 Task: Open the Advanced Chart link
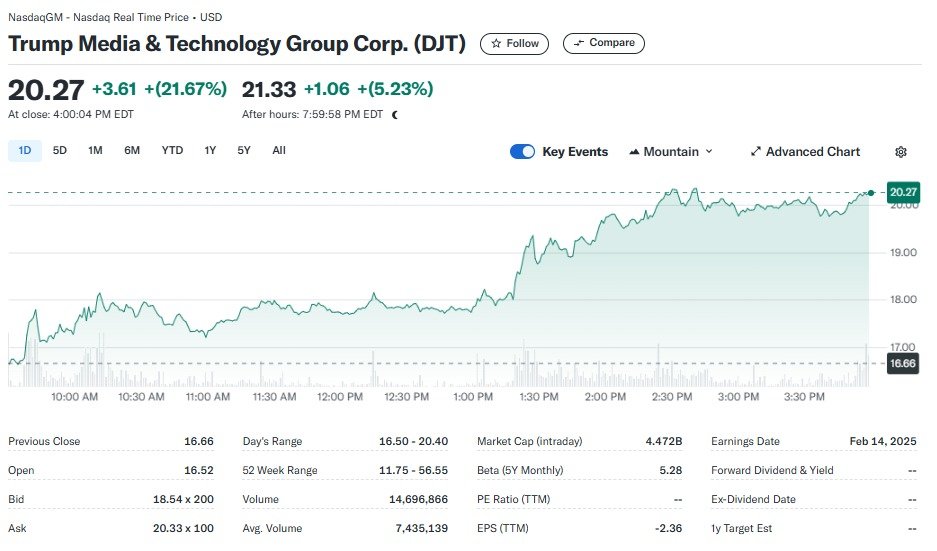tap(812, 152)
